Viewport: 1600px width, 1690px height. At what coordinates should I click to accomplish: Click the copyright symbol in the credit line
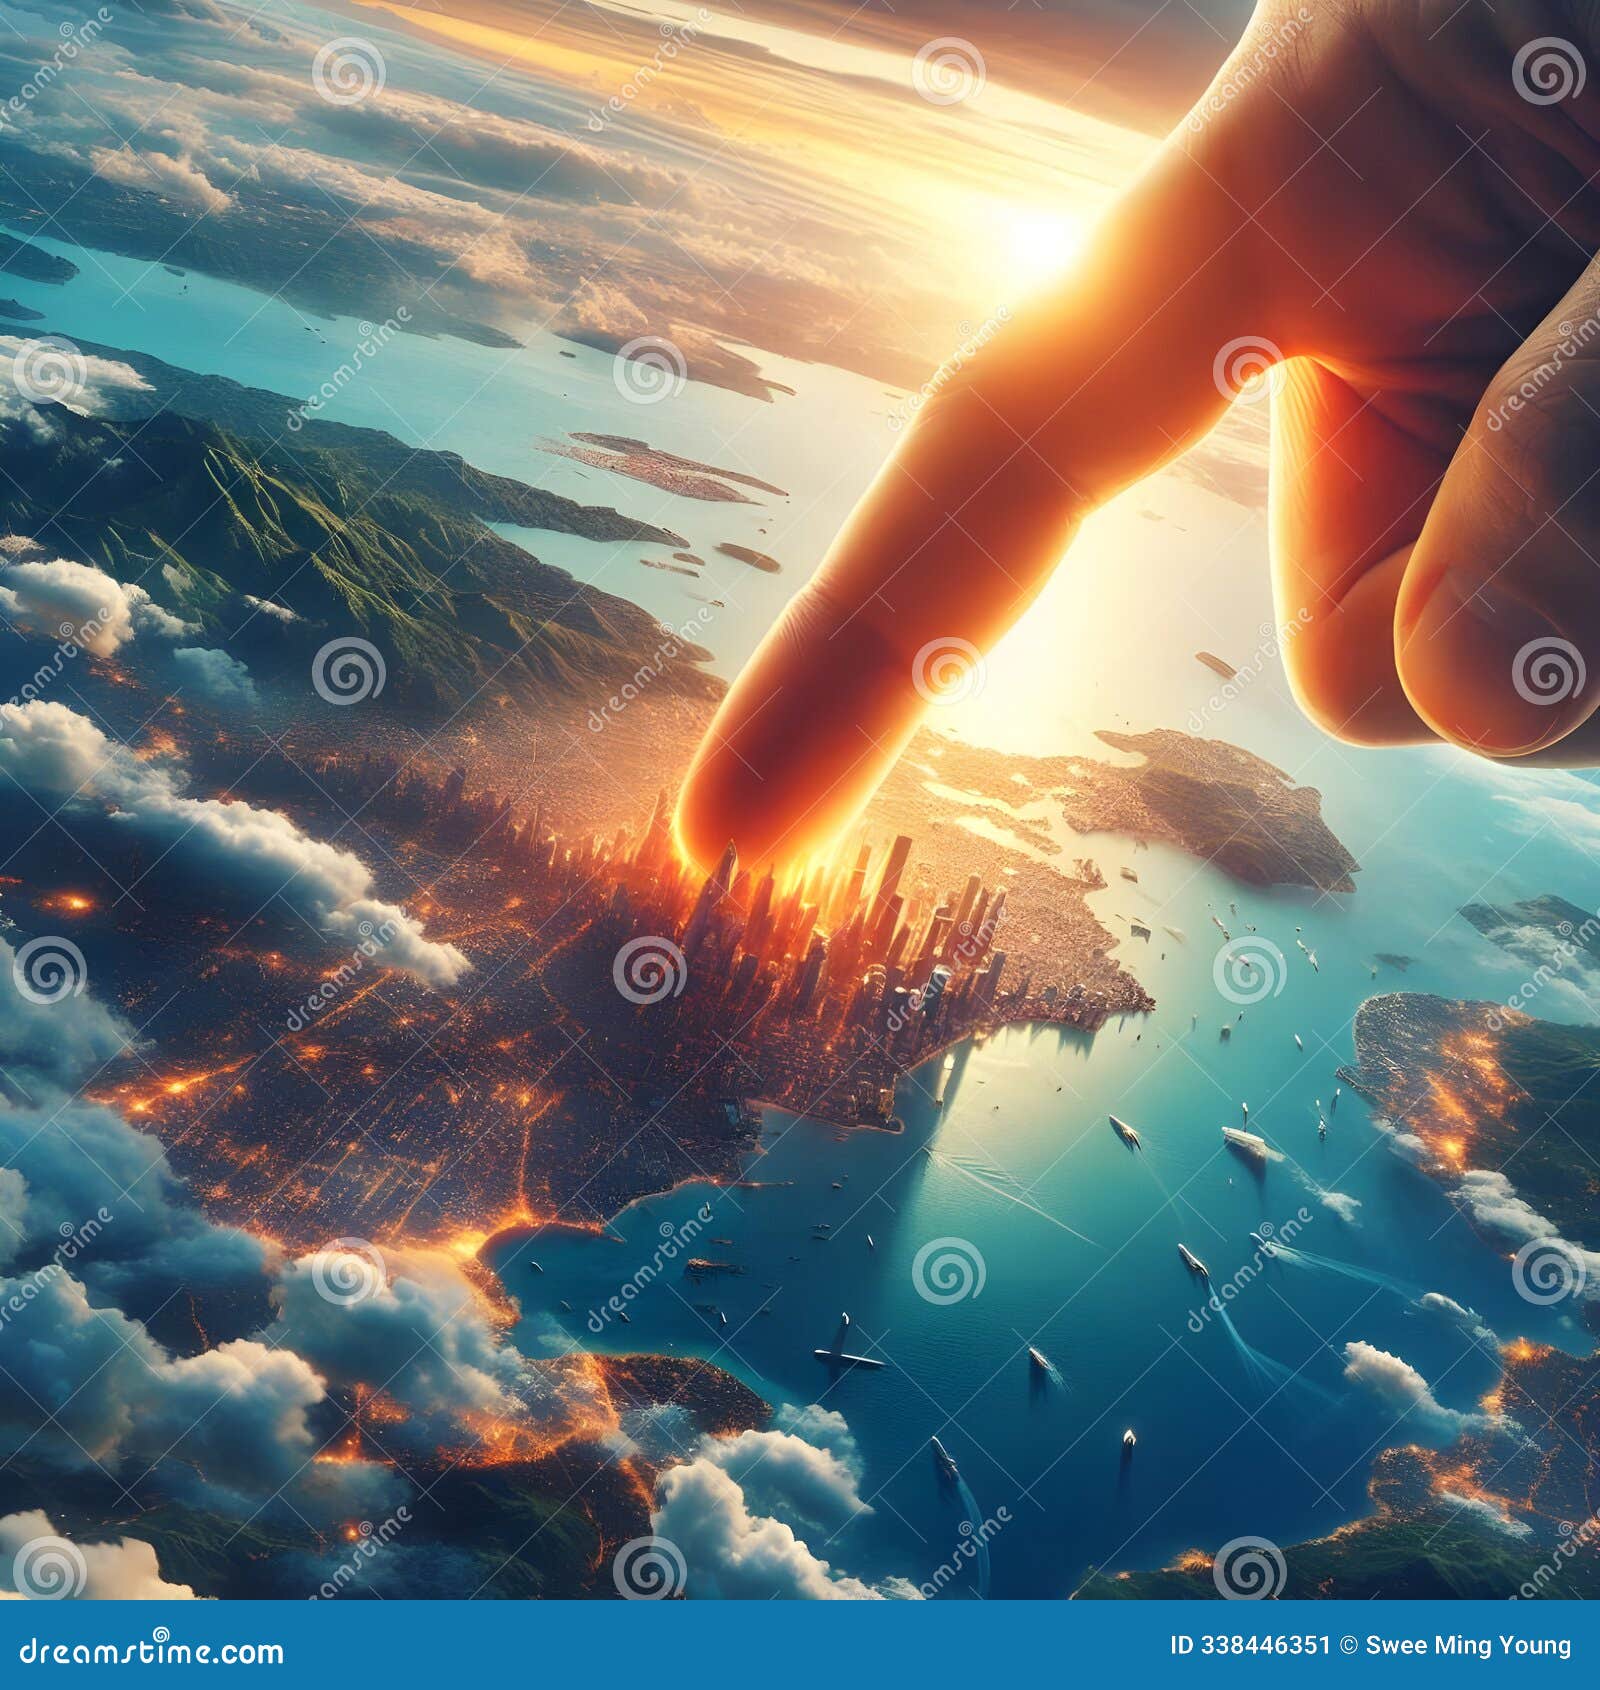point(1347,1647)
